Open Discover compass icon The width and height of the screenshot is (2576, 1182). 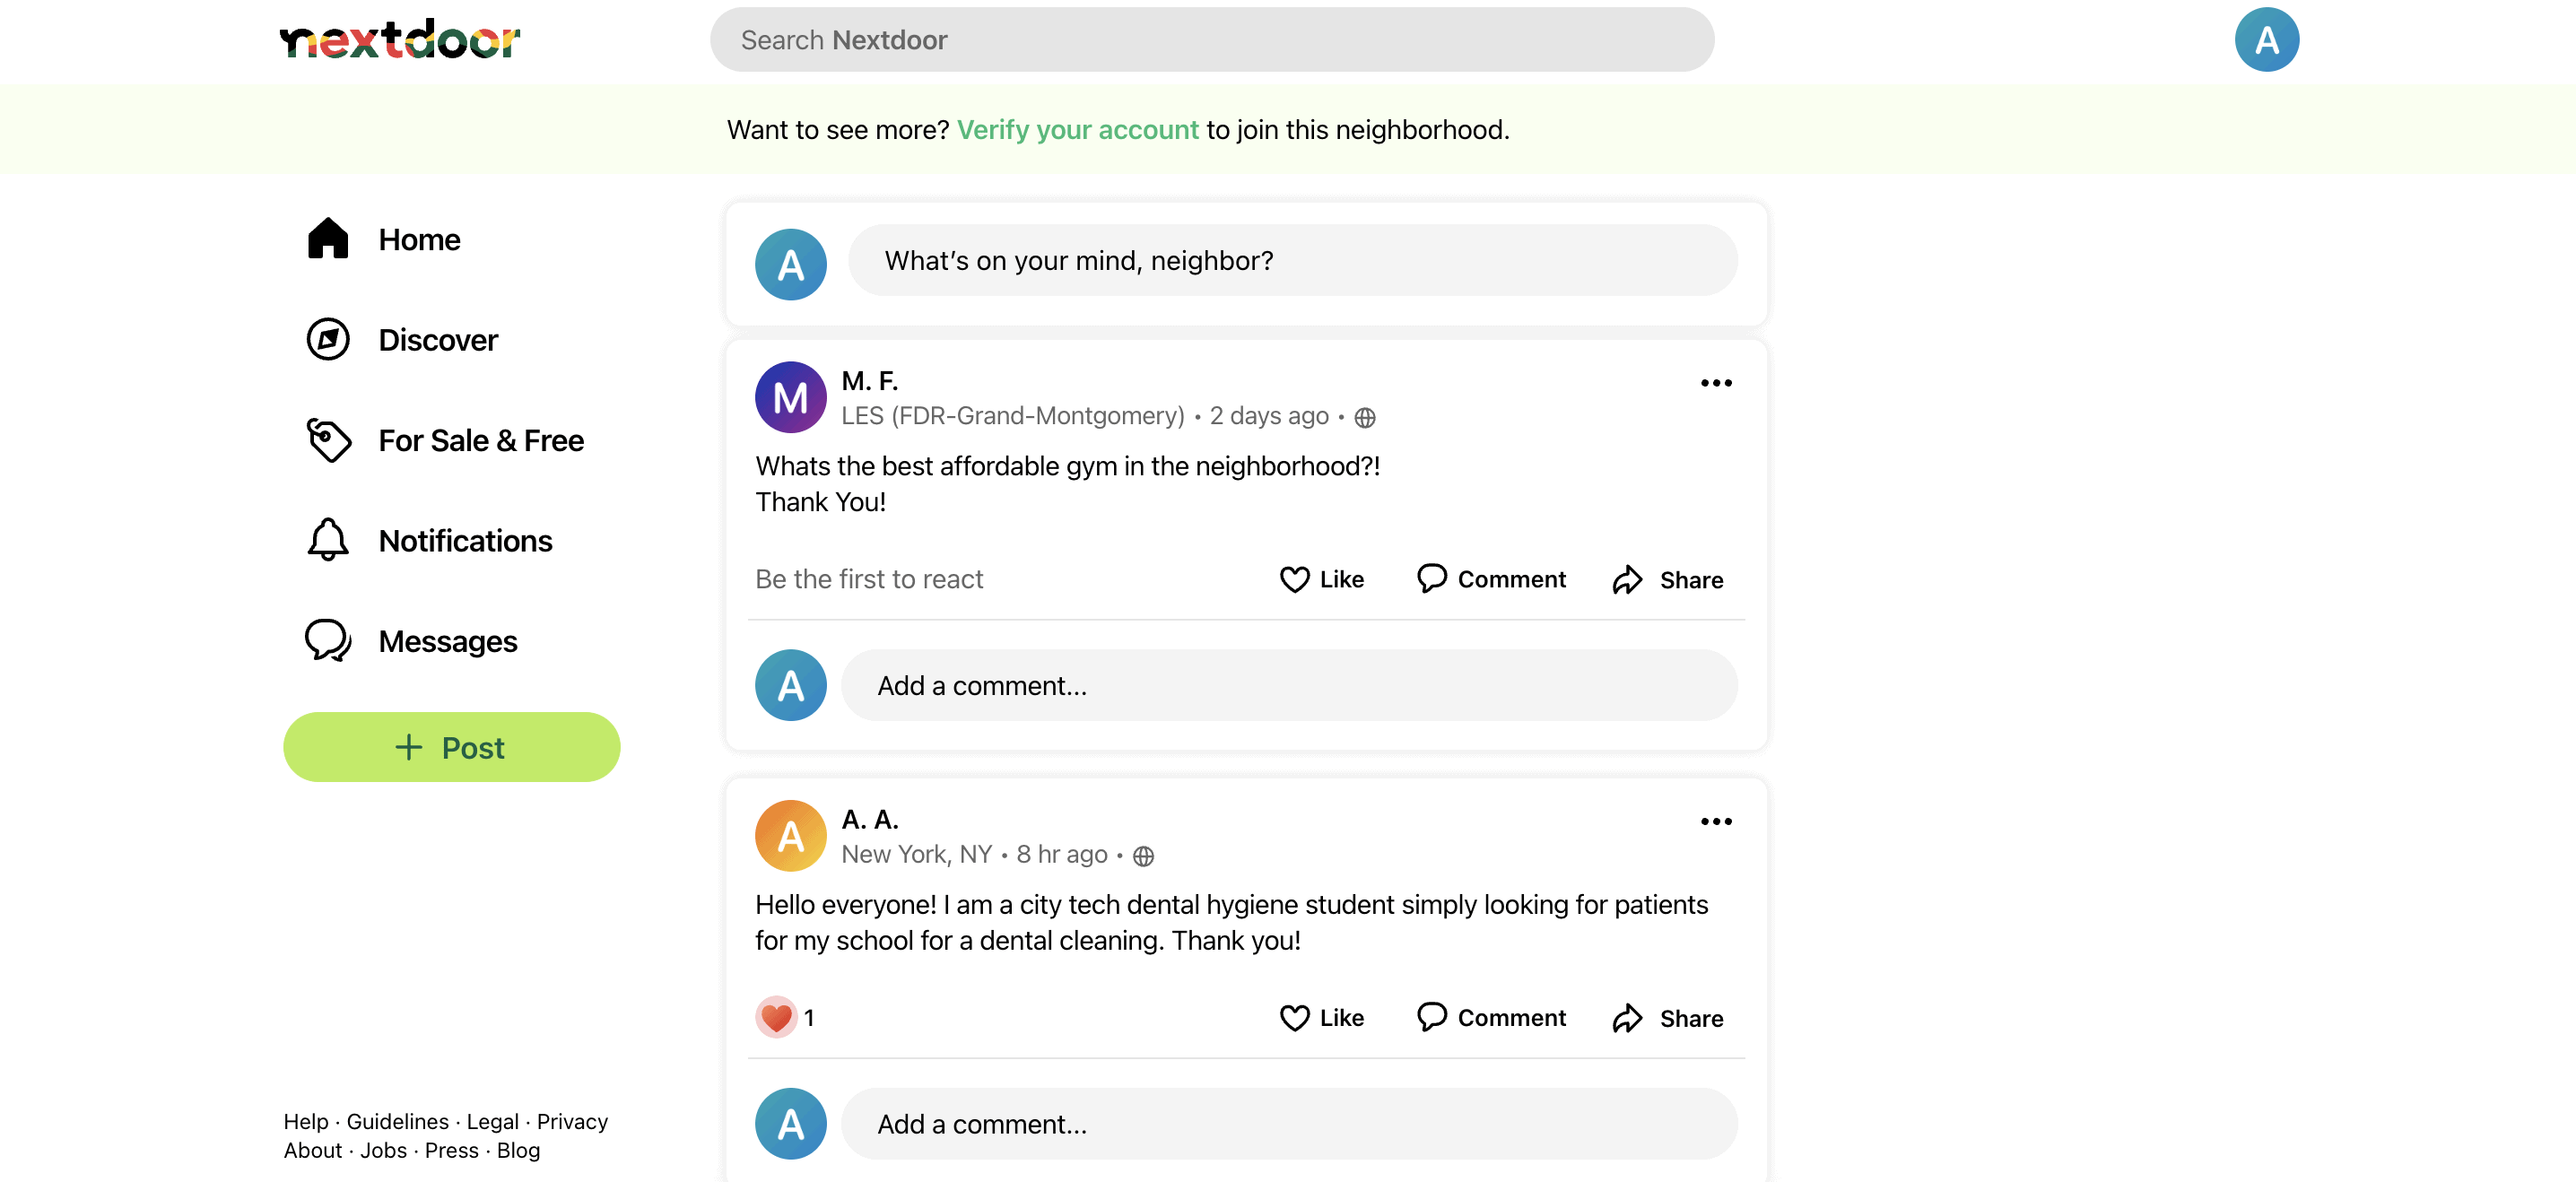(x=328, y=340)
